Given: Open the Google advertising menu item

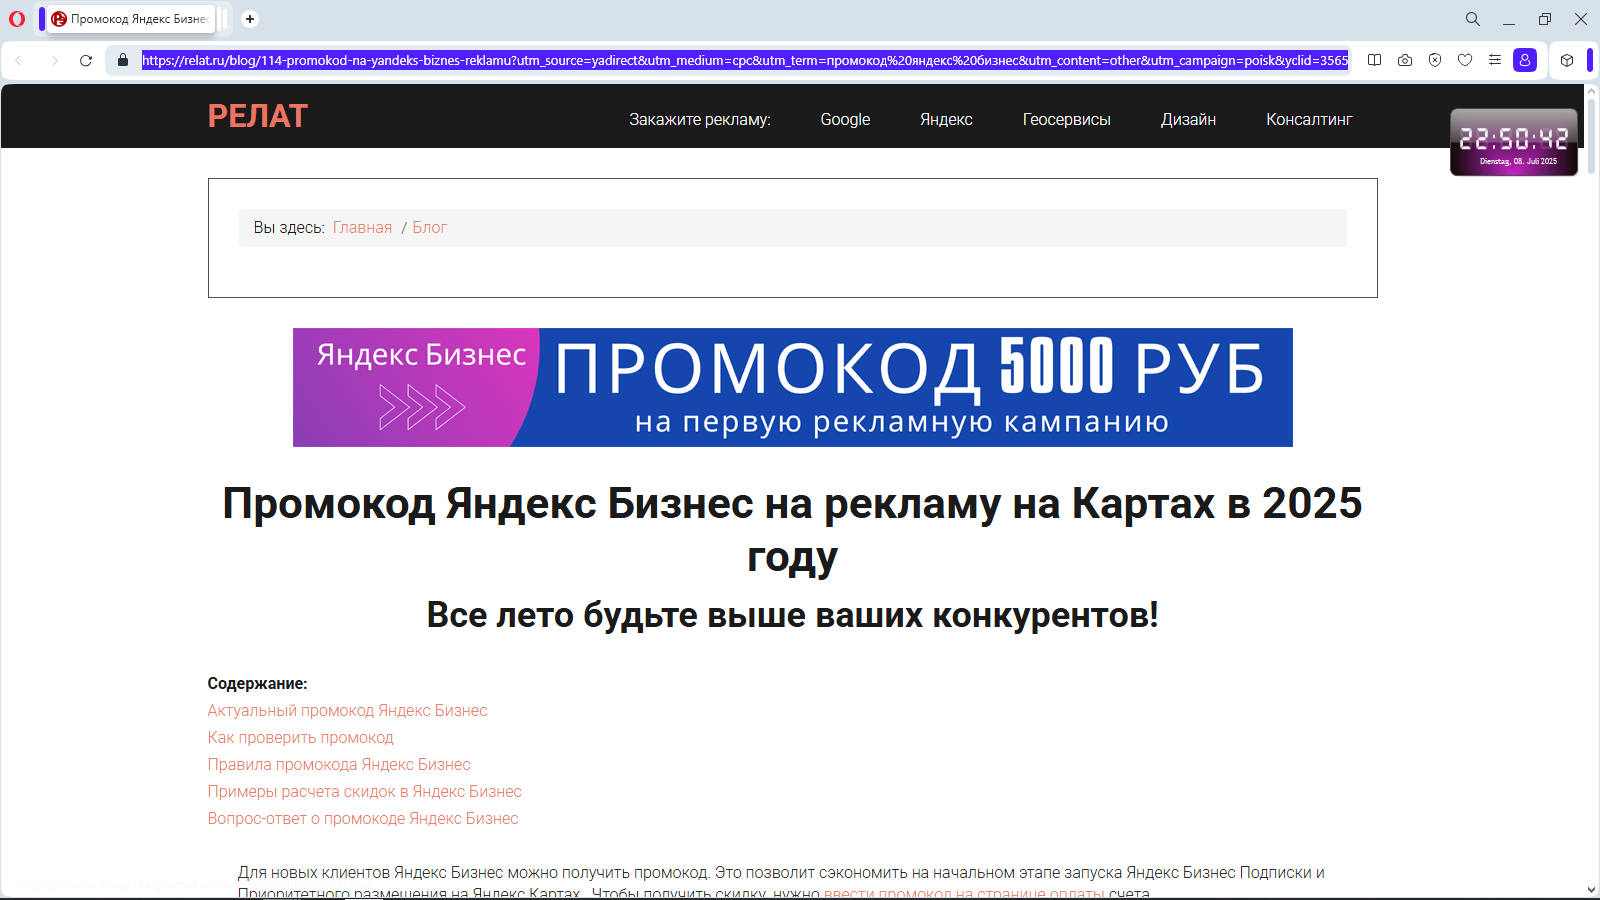Looking at the screenshot, I should click(x=845, y=119).
